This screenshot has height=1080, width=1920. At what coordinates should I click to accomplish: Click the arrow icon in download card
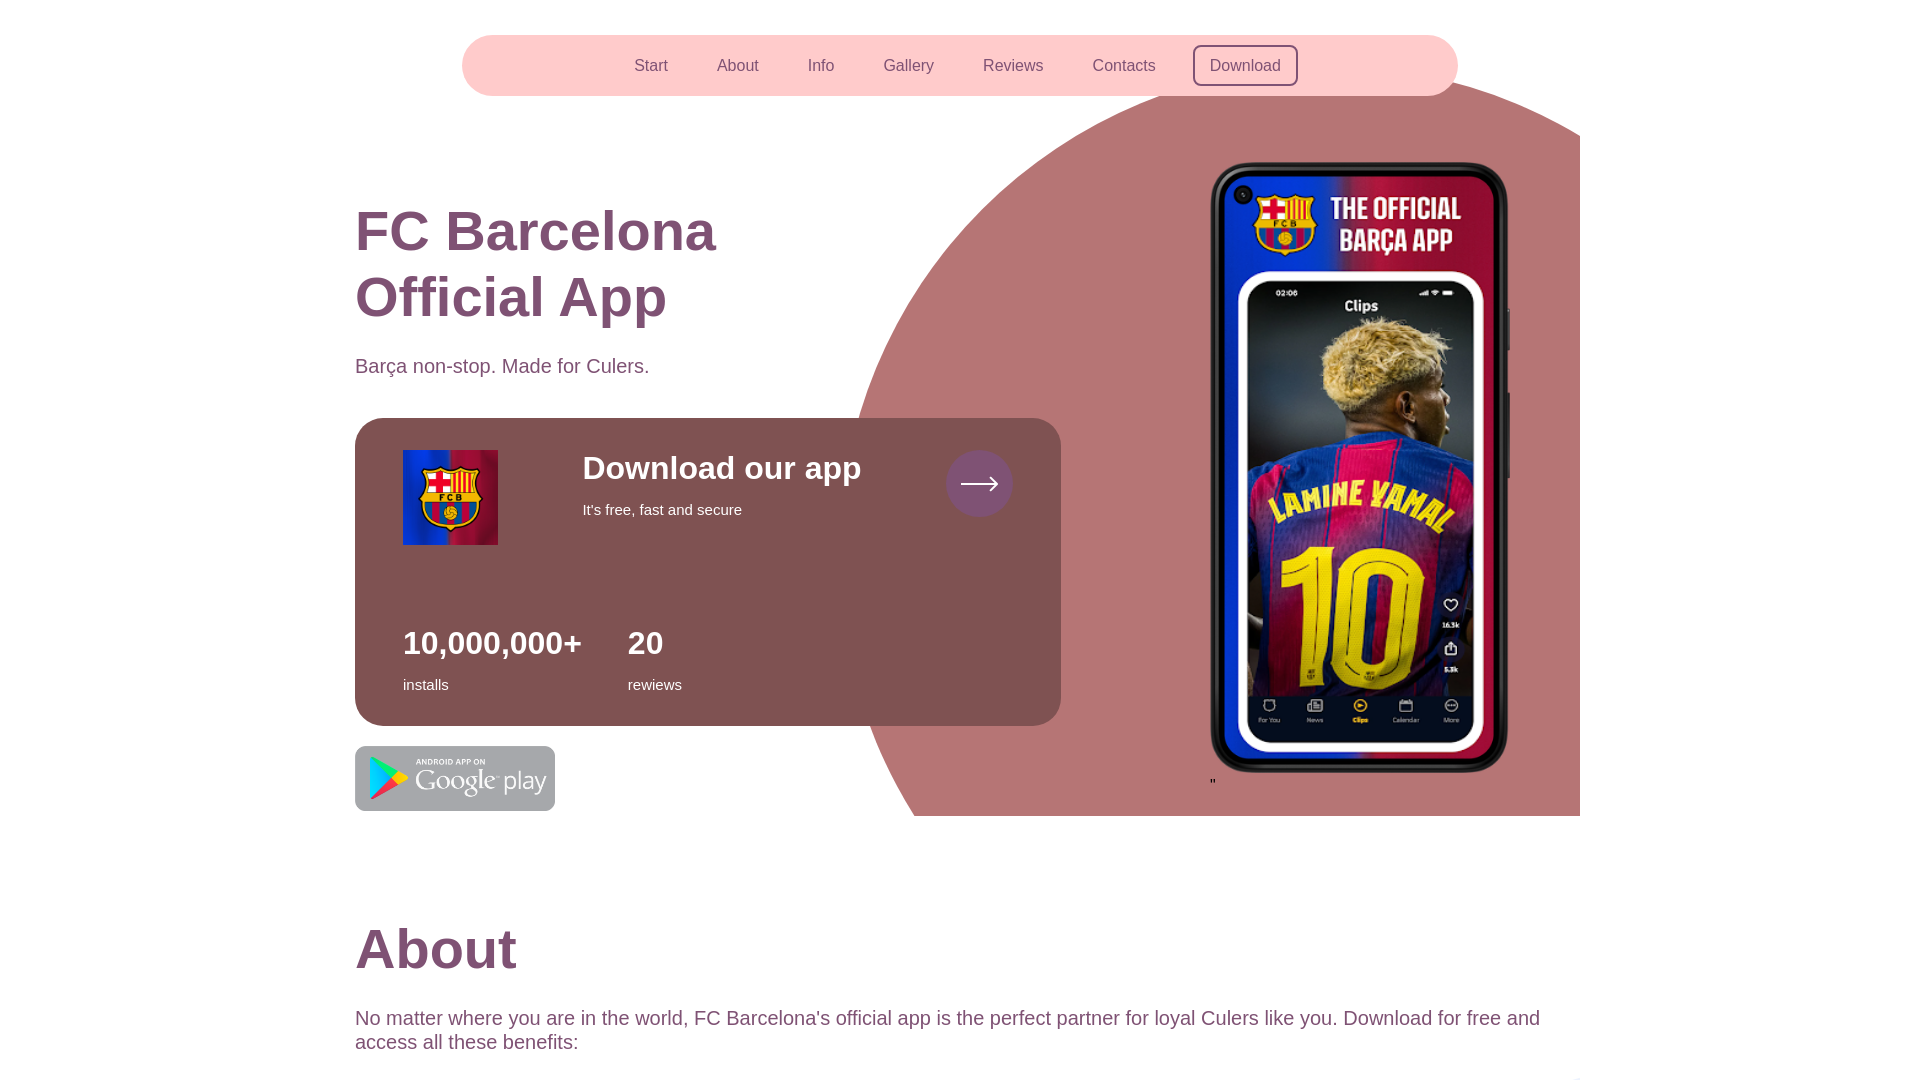[979, 484]
